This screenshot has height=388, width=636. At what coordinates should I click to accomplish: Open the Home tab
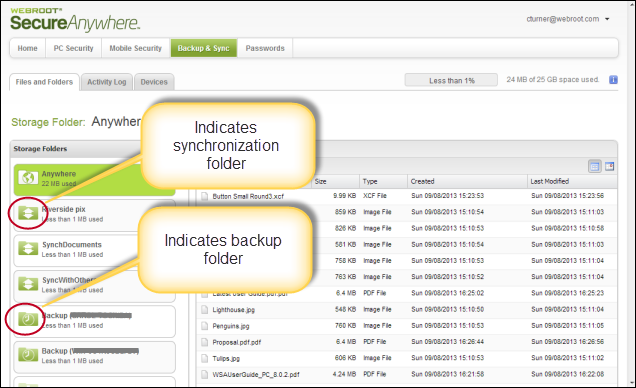(x=28, y=48)
